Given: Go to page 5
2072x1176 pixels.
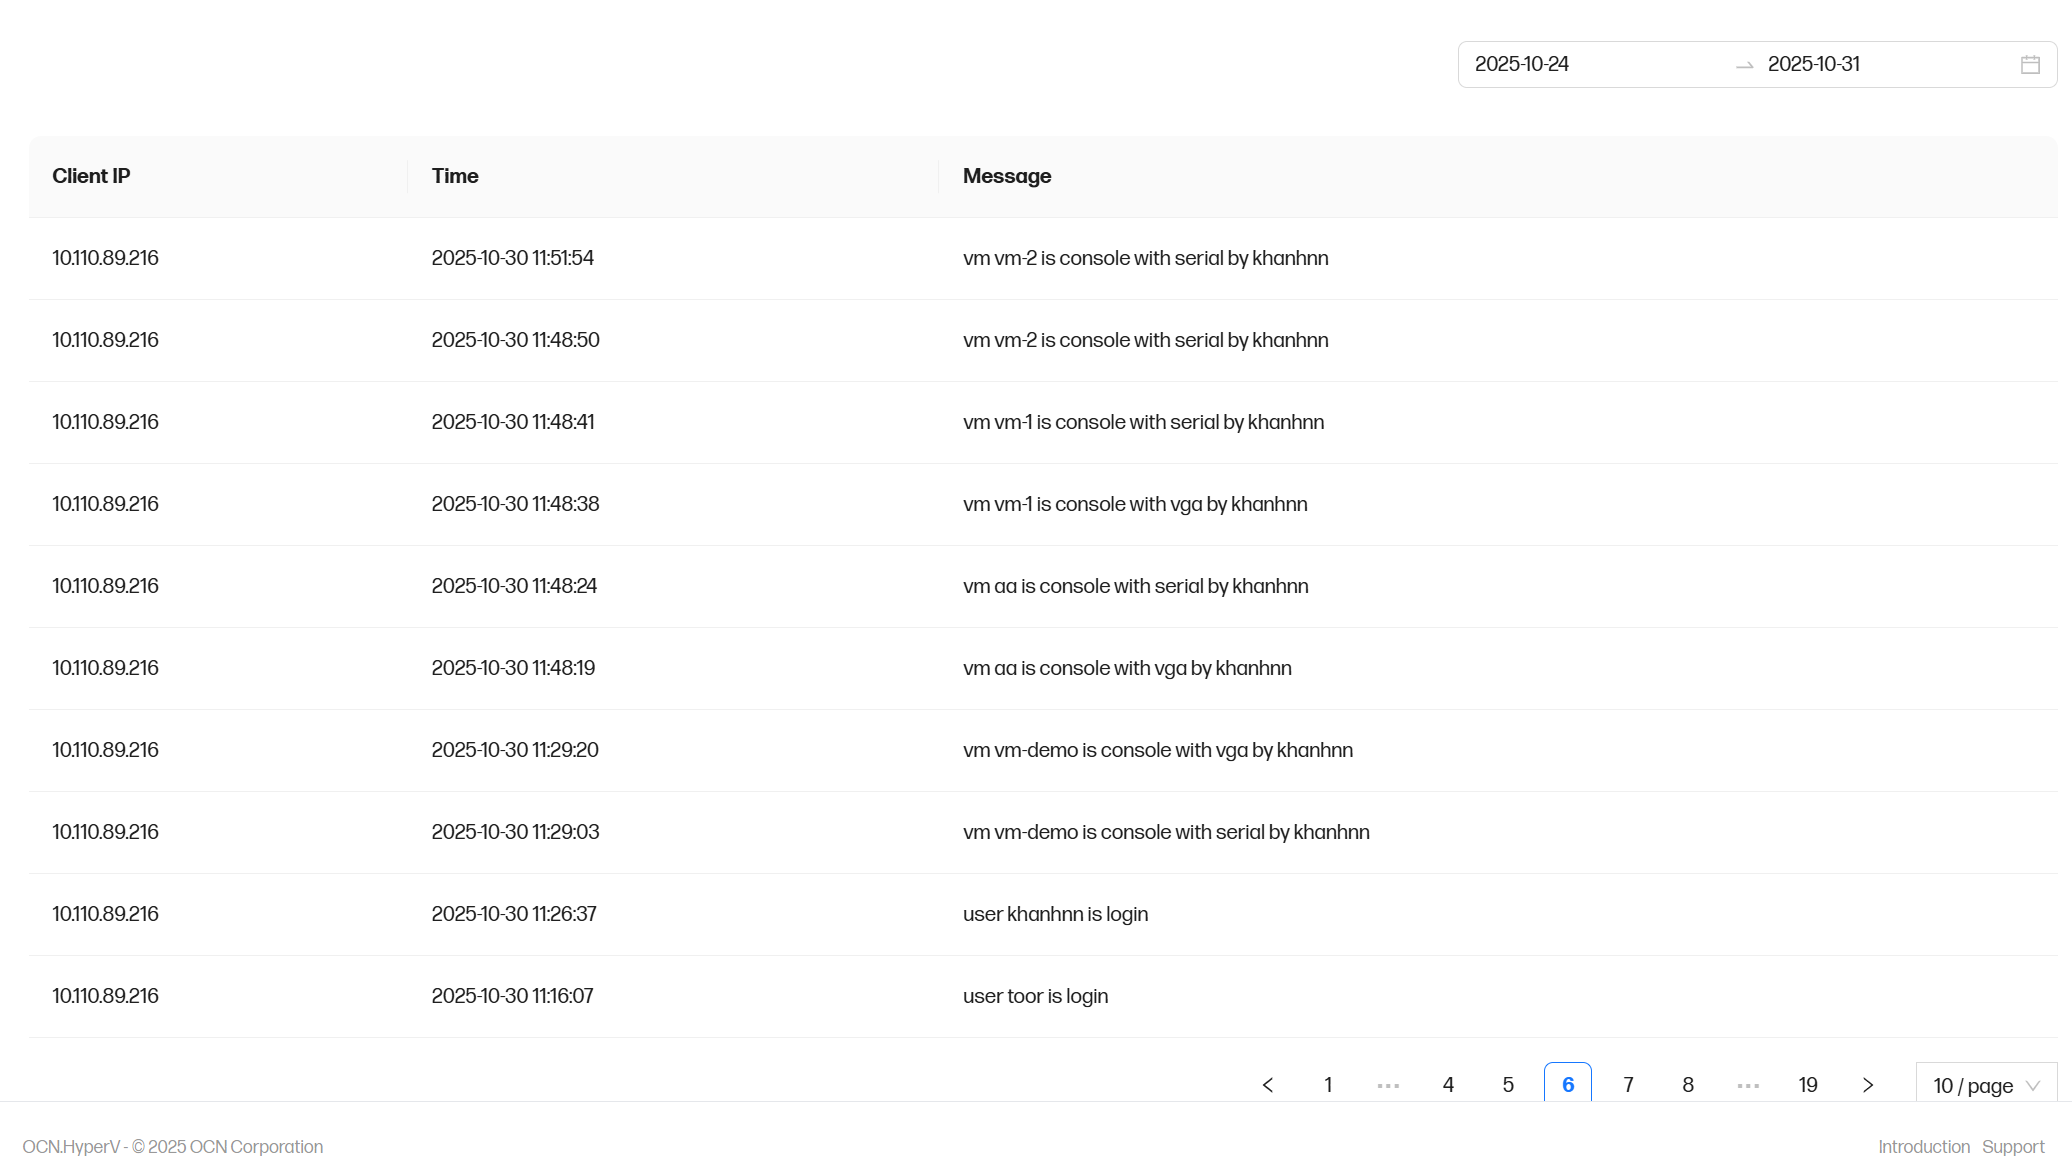Looking at the screenshot, I should tap(1508, 1085).
